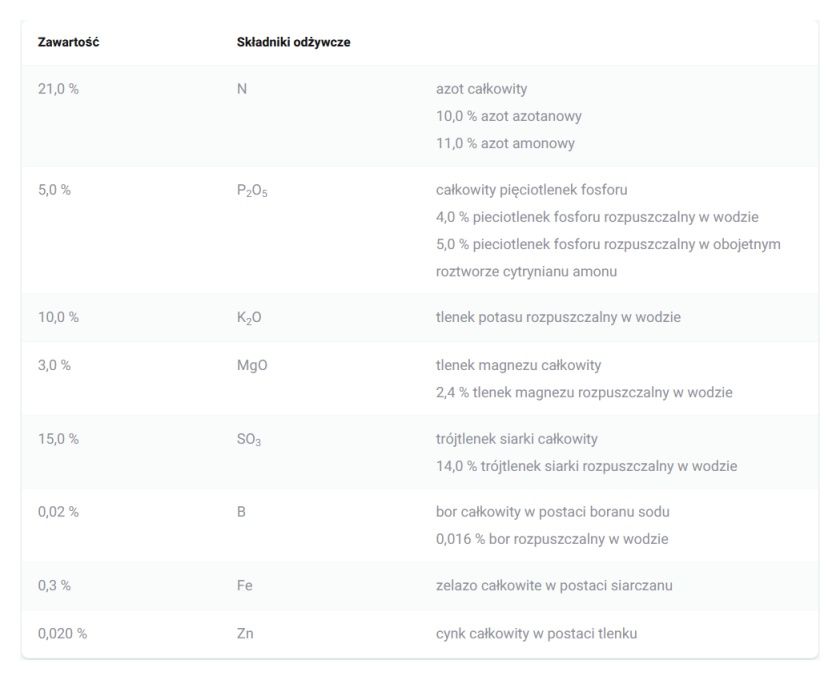840x680 pixels.
Task: Click the Fe nutrient symbol
Action: [x=245, y=586]
